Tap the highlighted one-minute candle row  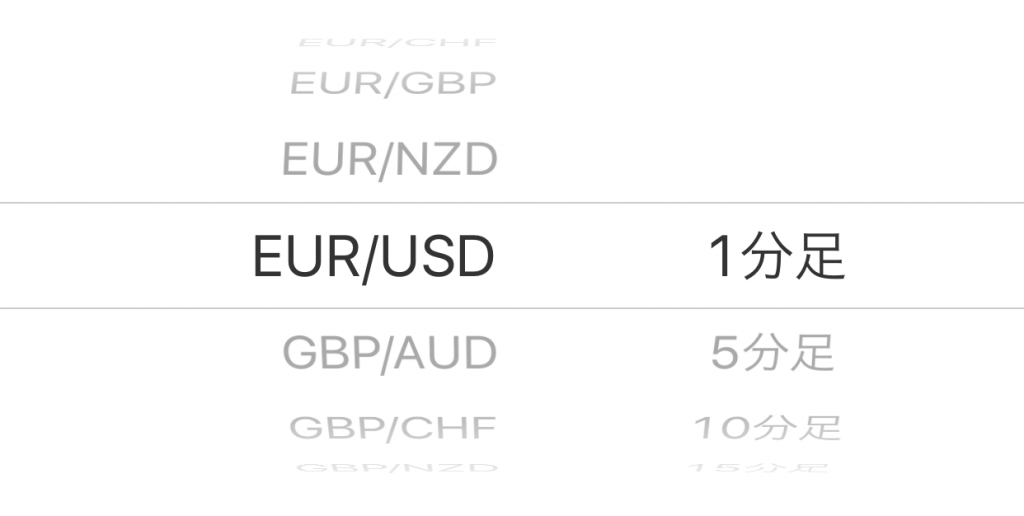[776, 257]
